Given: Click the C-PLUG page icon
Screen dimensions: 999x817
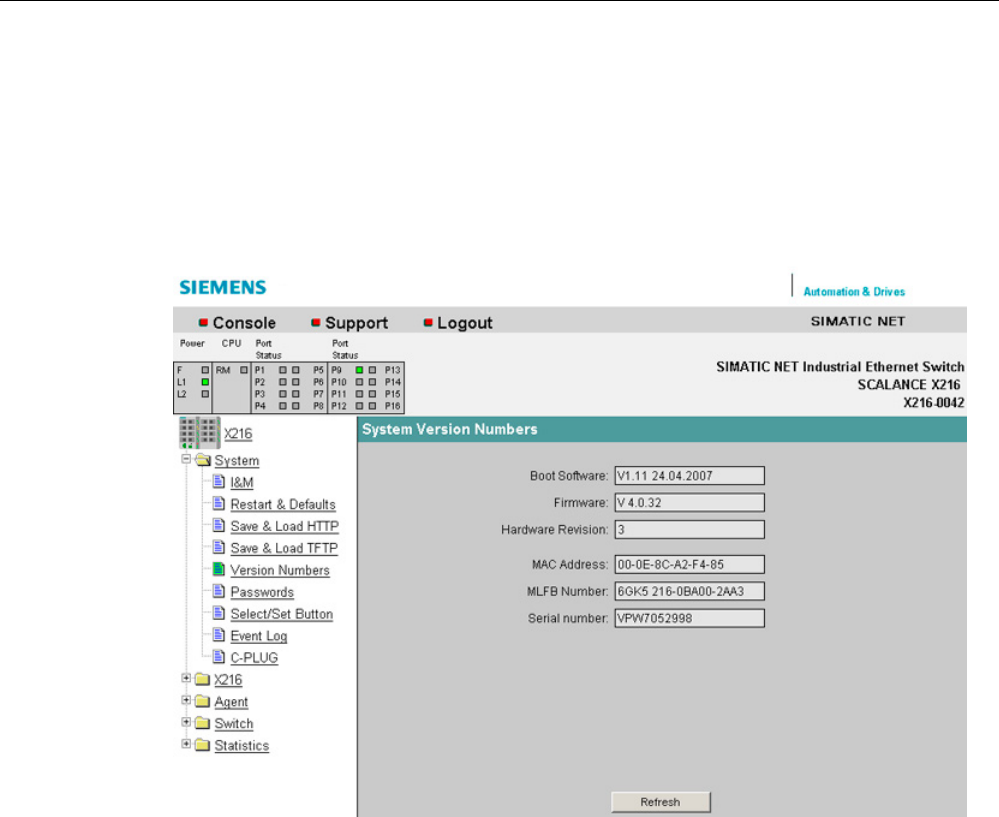Looking at the screenshot, I should [219, 656].
